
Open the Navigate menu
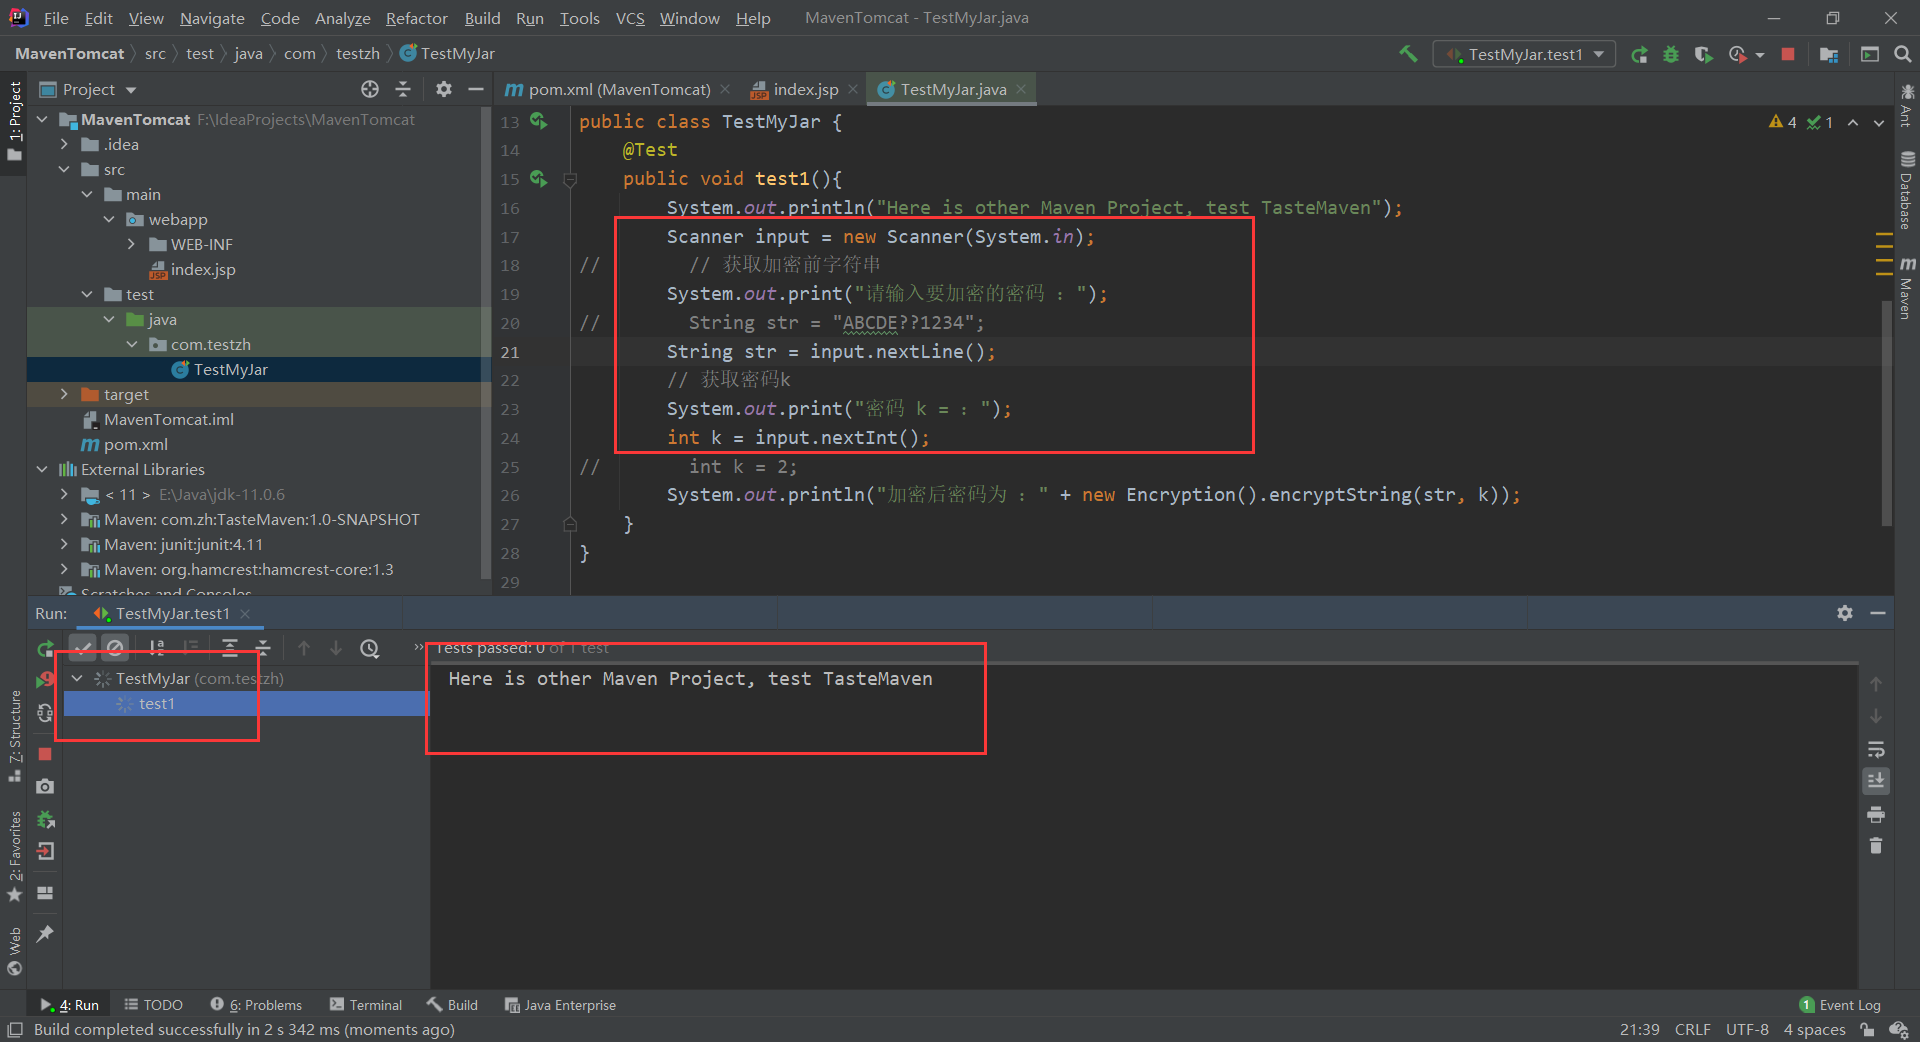coord(212,18)
